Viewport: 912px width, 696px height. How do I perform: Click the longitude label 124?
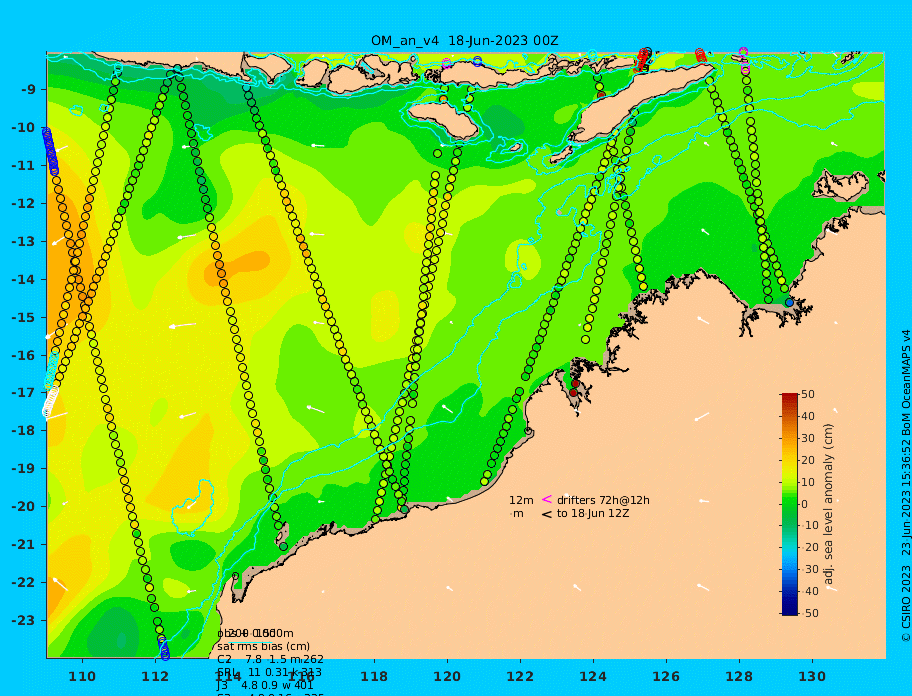click(593, 676)
